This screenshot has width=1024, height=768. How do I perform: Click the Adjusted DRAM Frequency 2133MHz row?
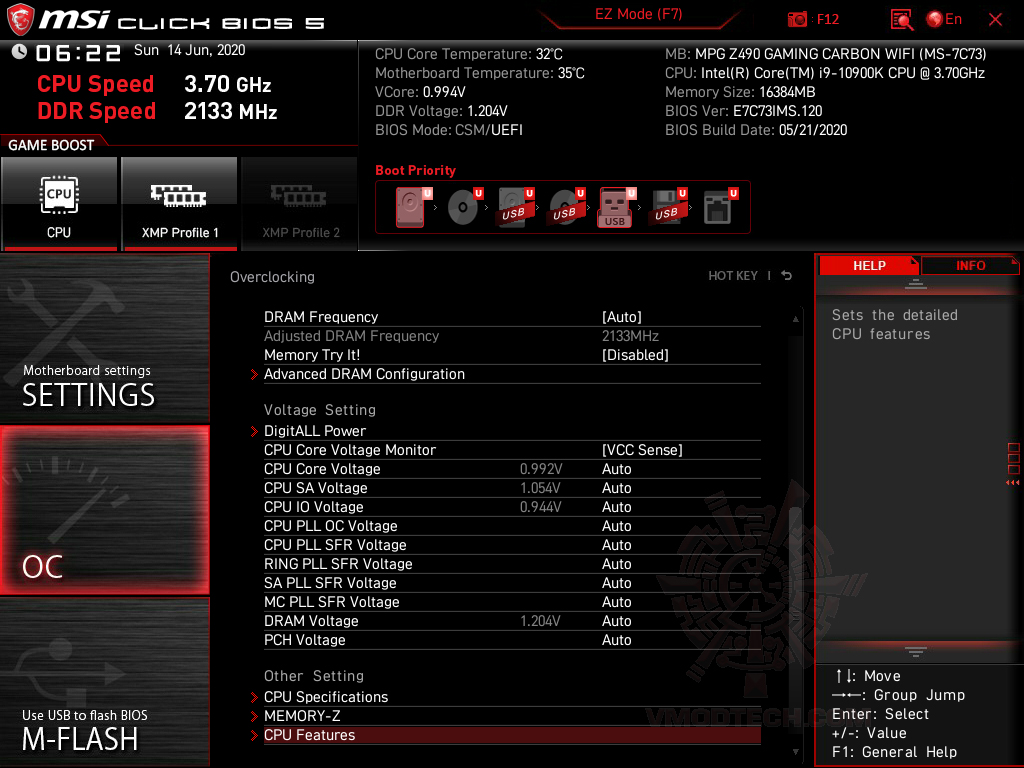512,336
